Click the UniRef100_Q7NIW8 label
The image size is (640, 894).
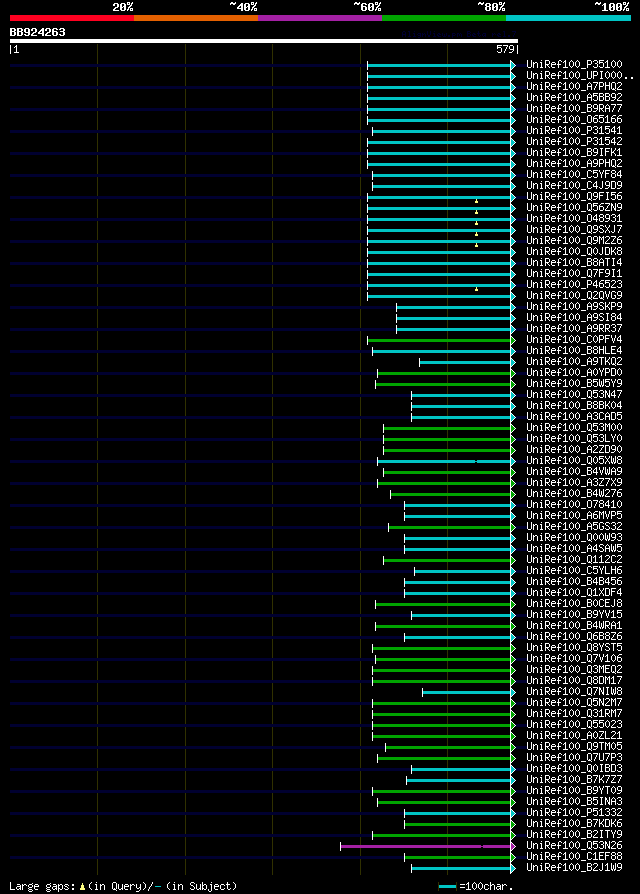(x=574, y=692)
